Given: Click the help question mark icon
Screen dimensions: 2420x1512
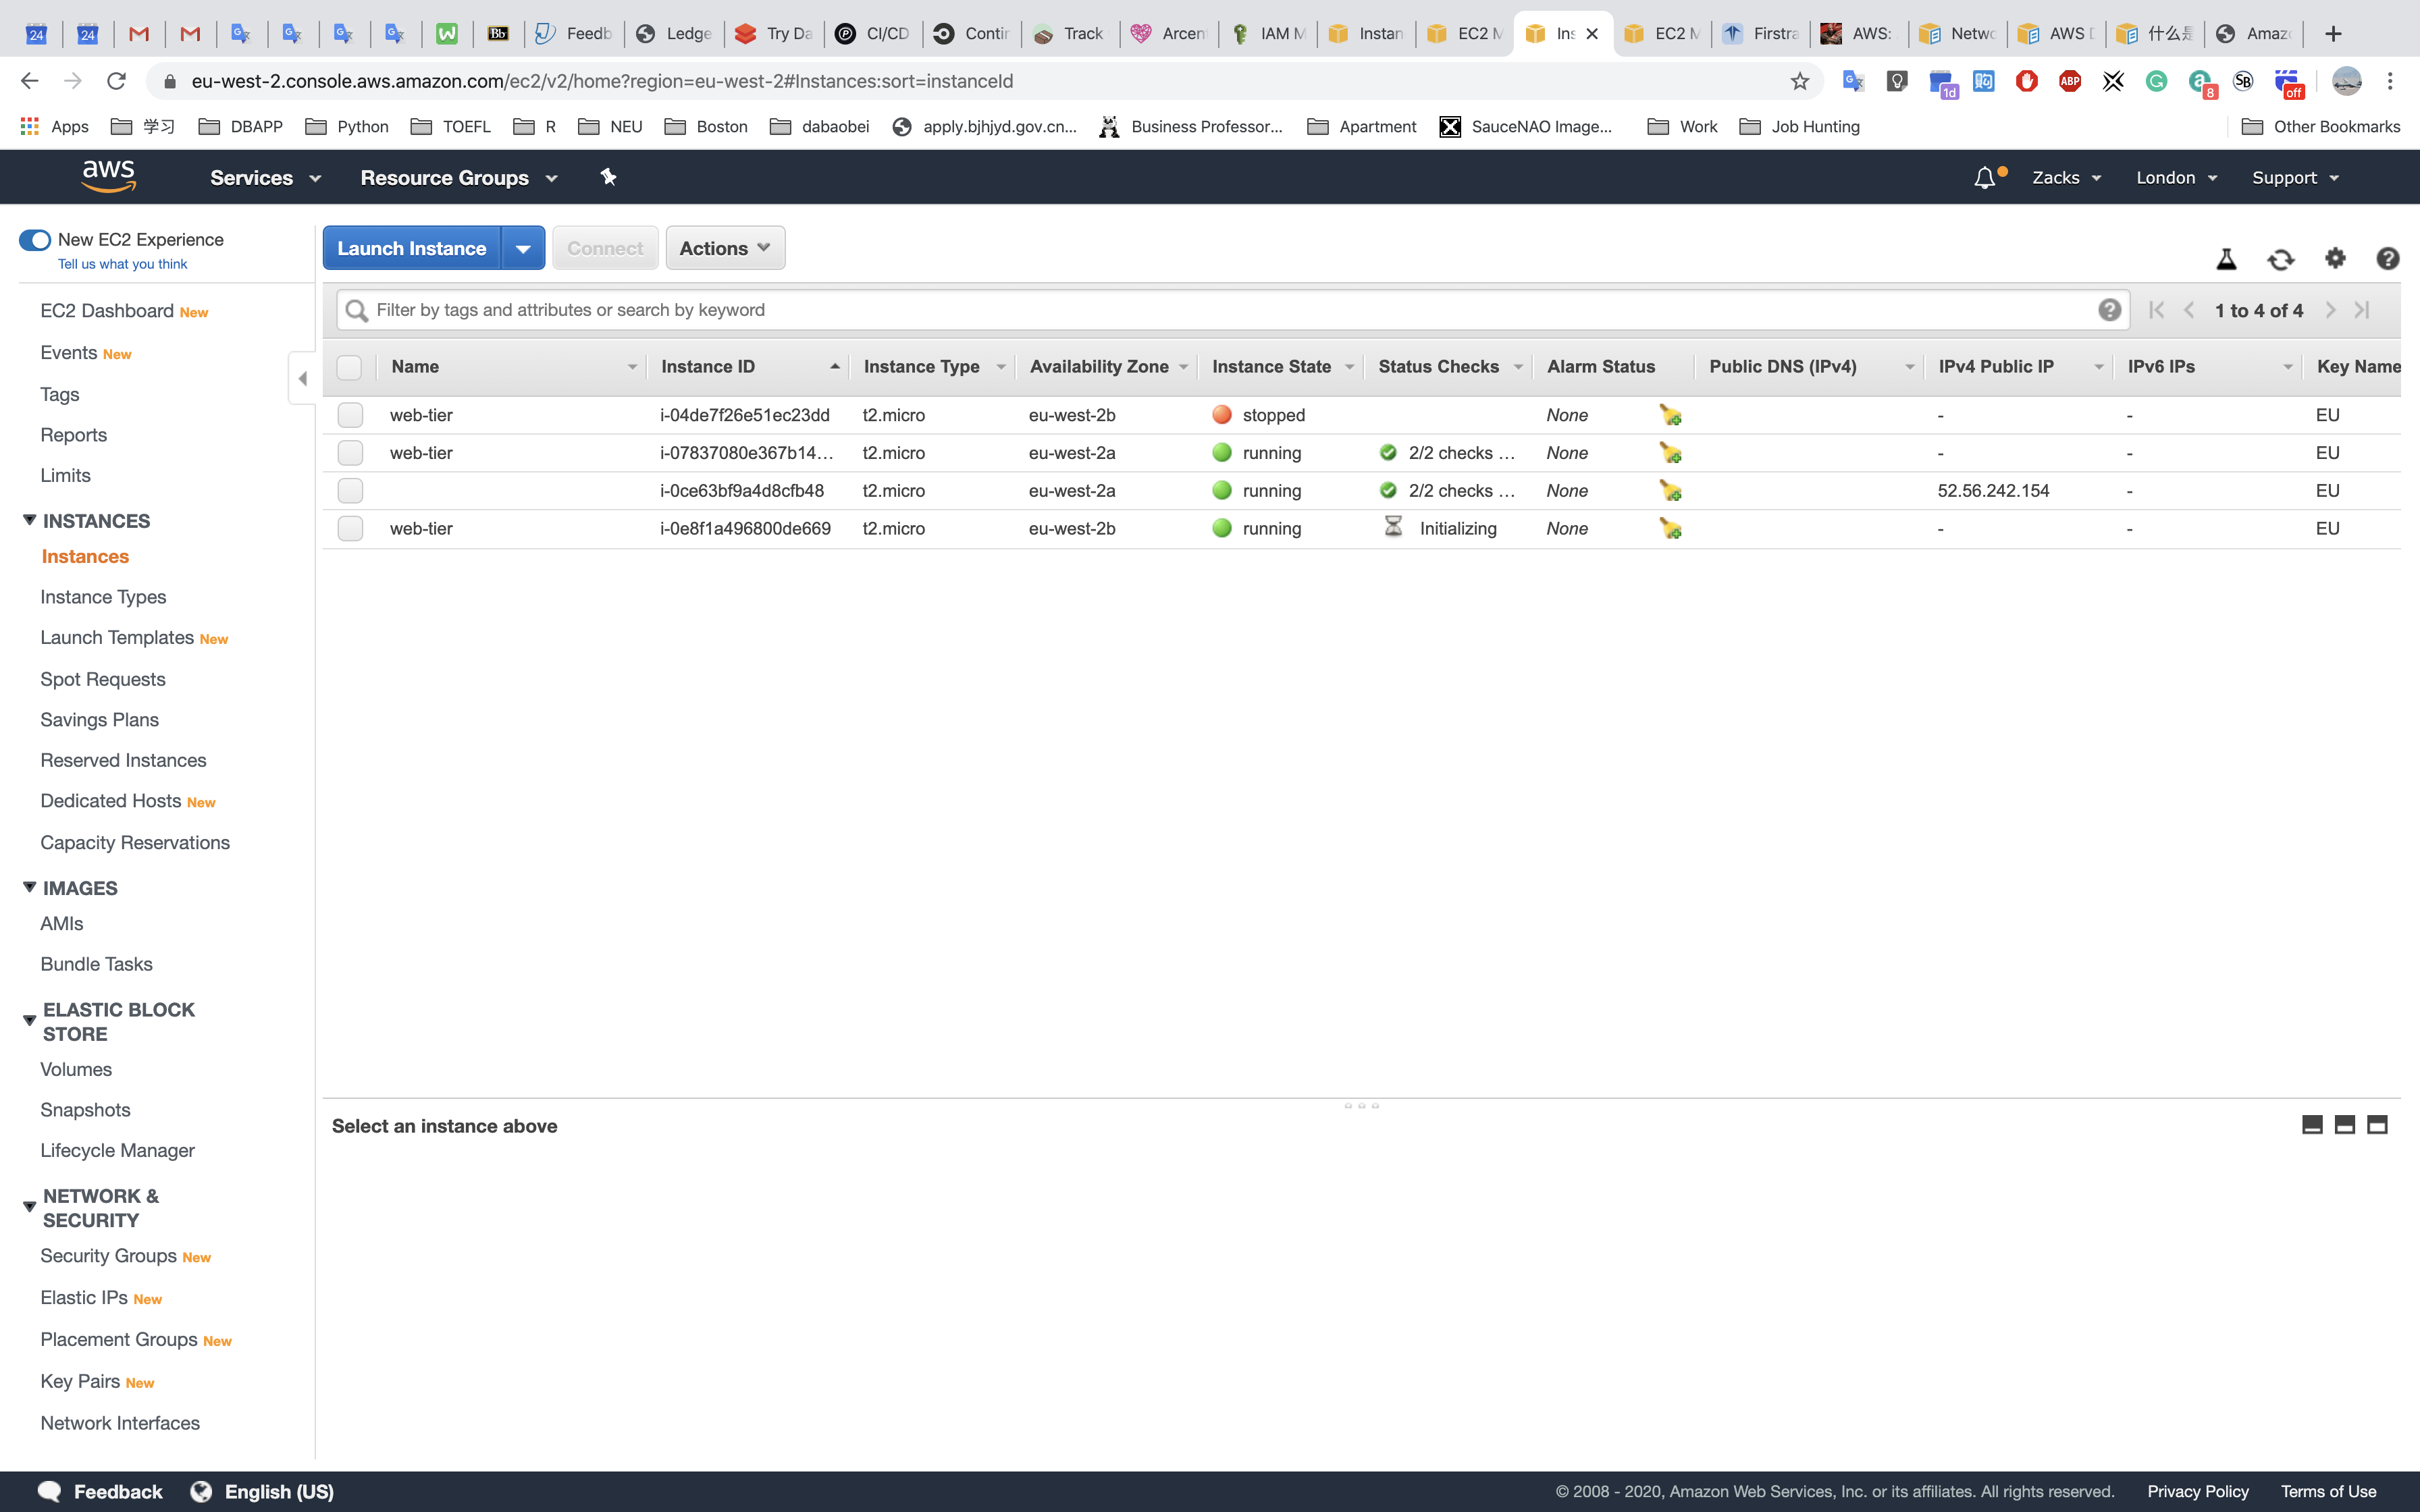Looking at the screenshot, I should coord(2387,259).
